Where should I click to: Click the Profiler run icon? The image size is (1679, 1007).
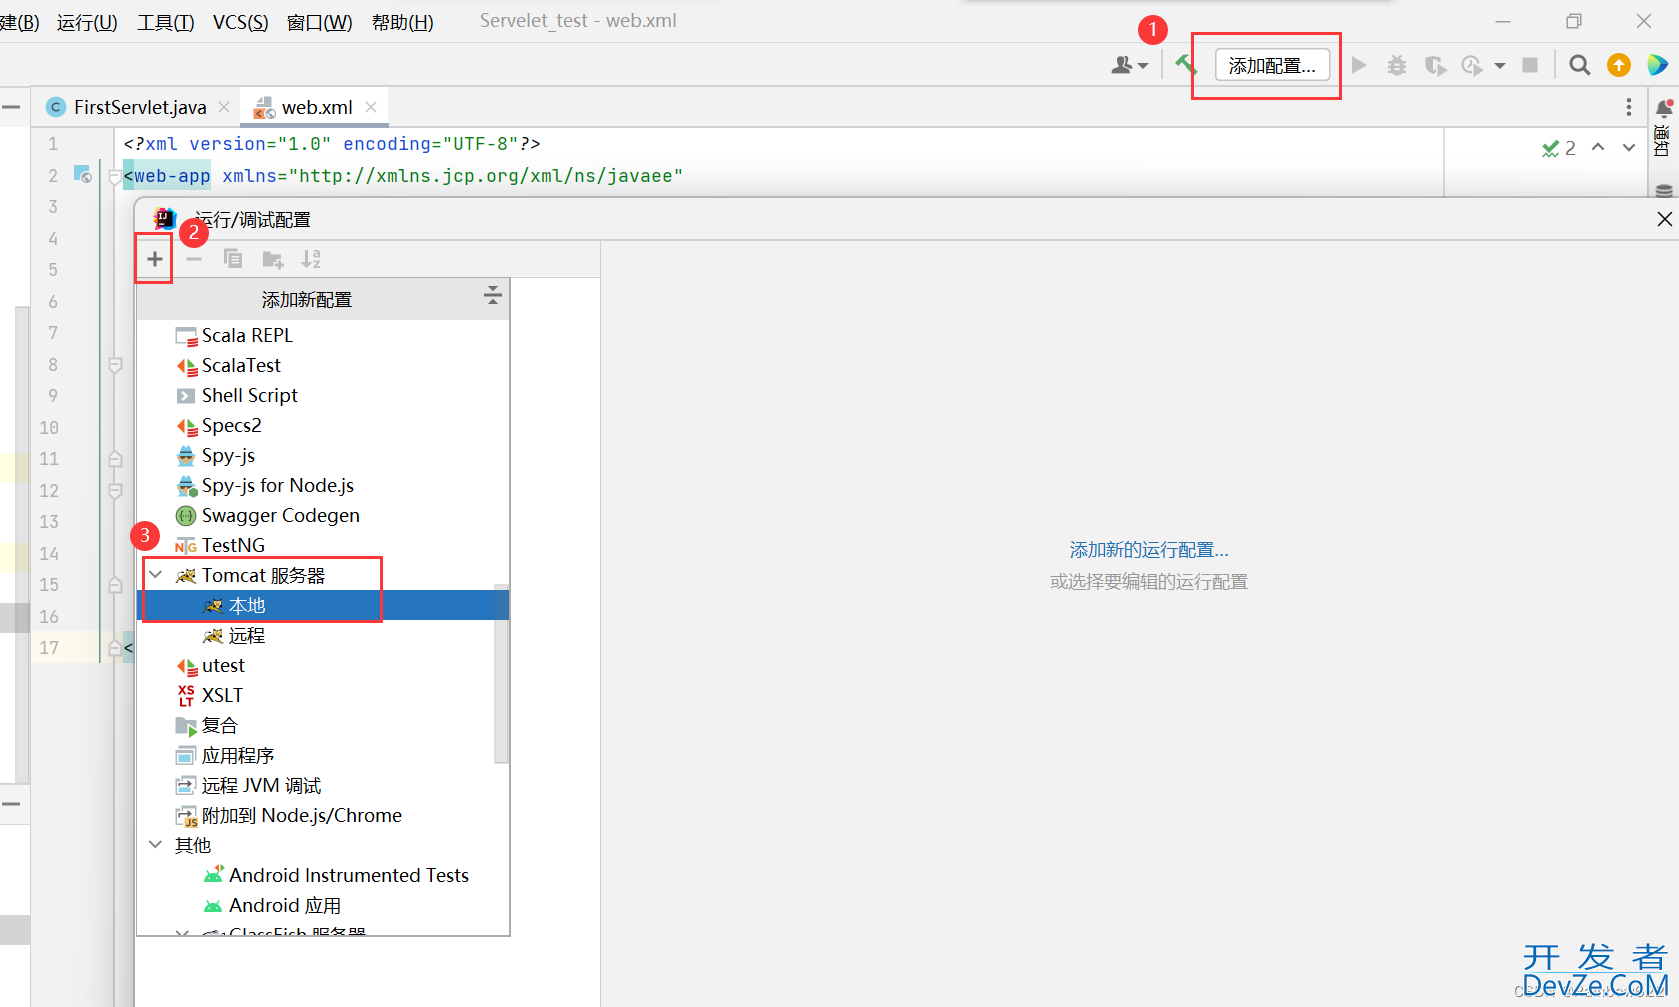point(1471,65)
